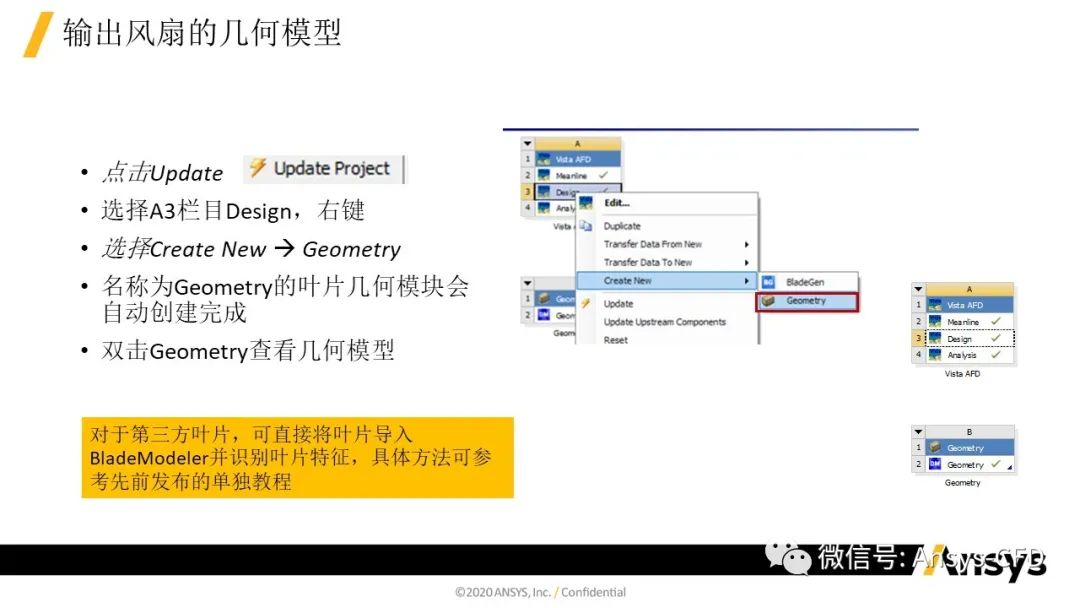
Task: Click the lightning bolt icon on Update Project
Action: pyautogui.click(x=258, y=167)
